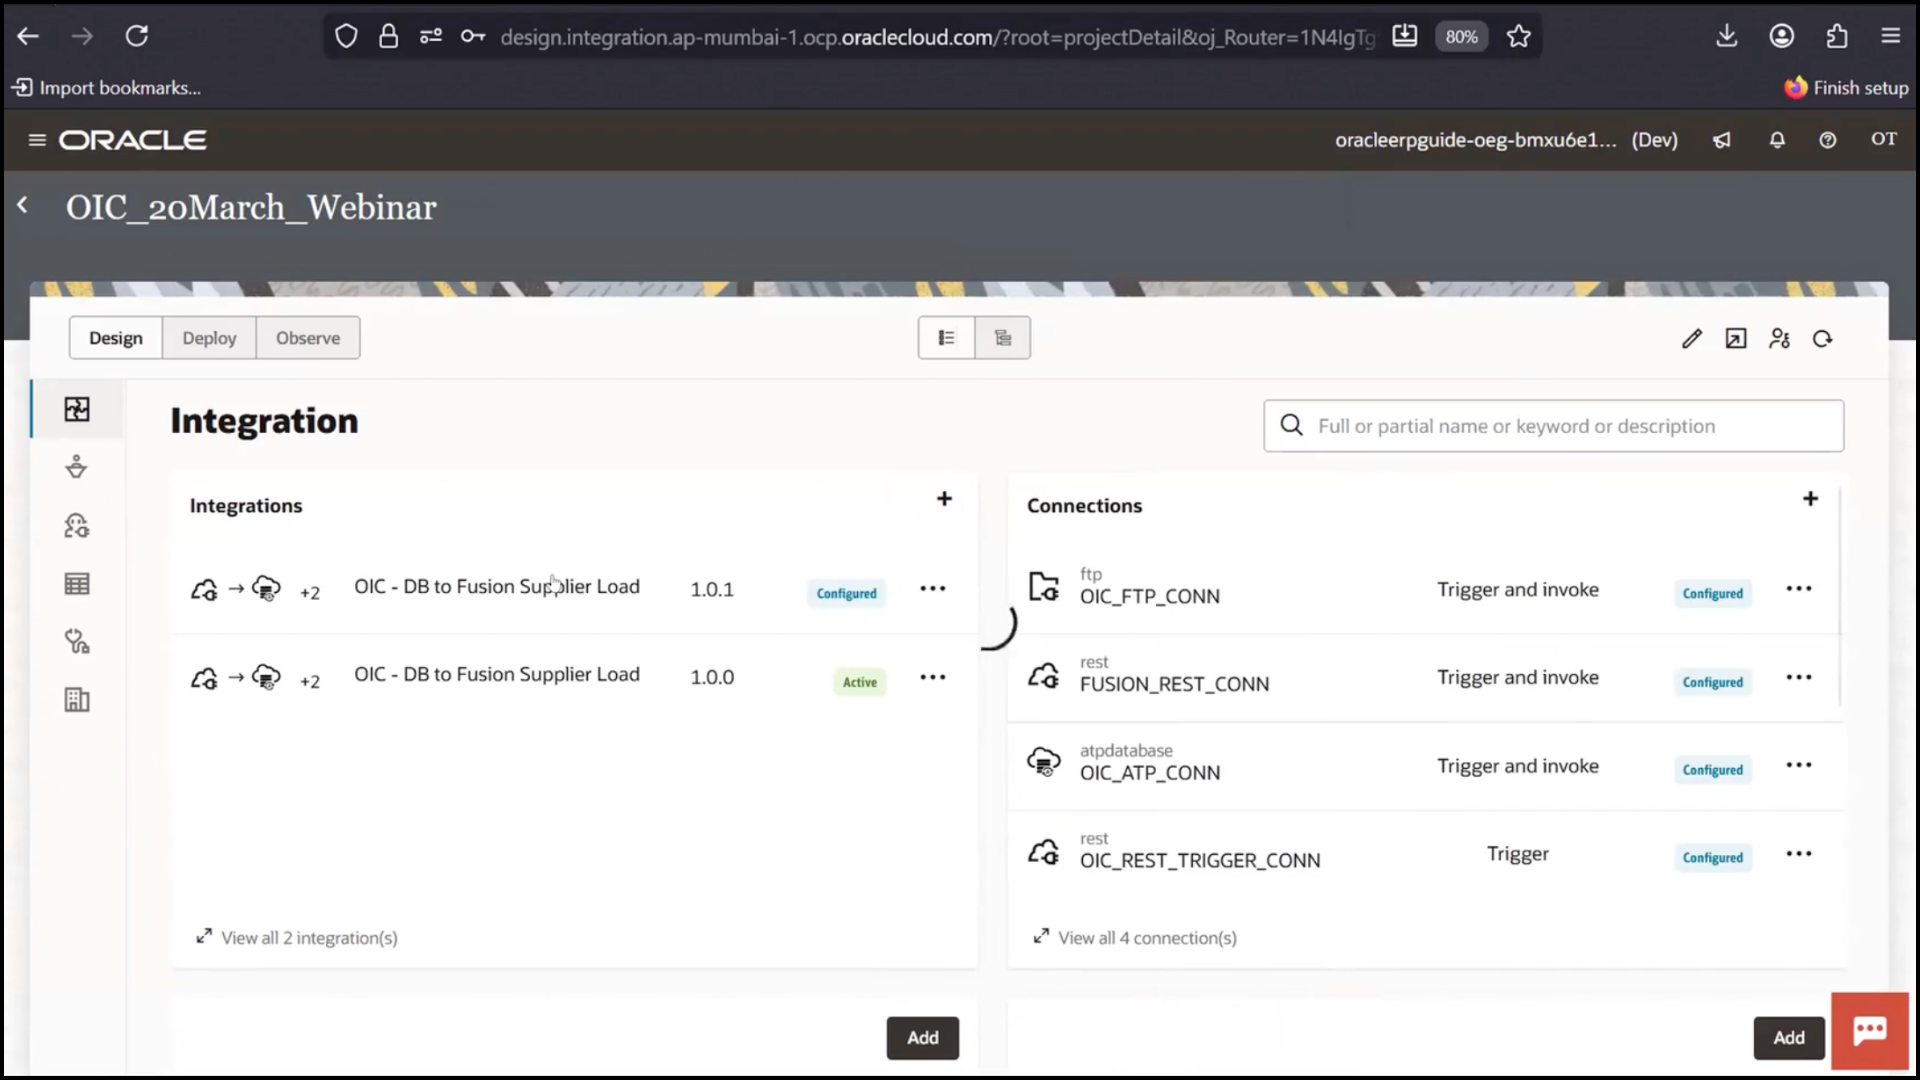Click the export project icon
Viewport: 1920px width, 1080px height.
[x=1736, y=339]
